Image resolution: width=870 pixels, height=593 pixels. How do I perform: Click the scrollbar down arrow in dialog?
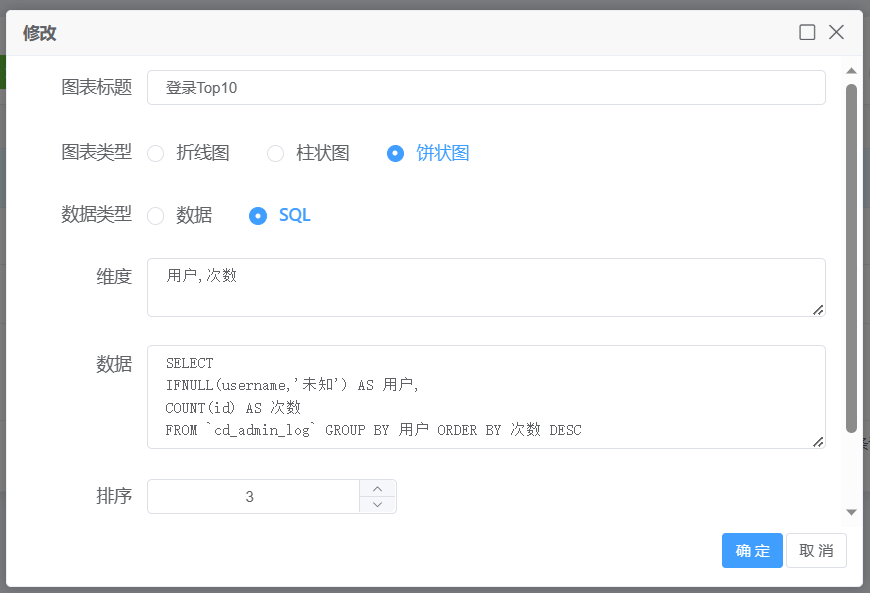click(851, 512)
